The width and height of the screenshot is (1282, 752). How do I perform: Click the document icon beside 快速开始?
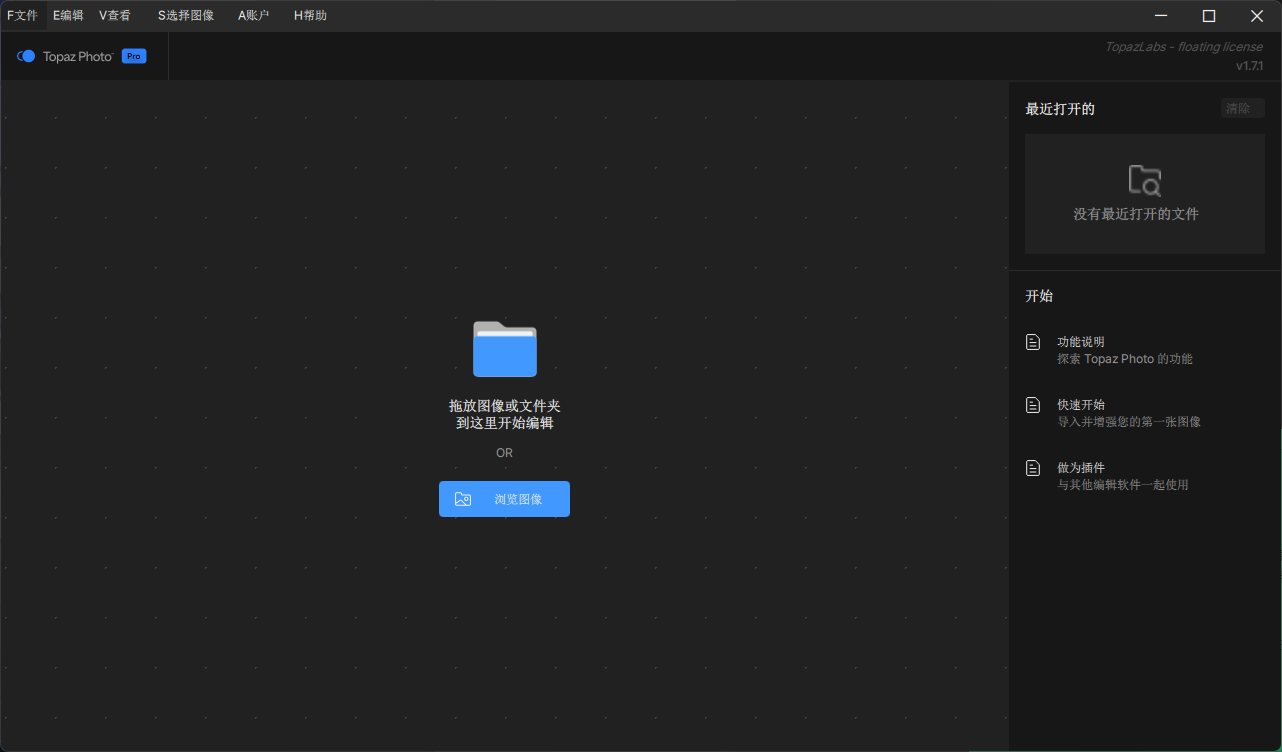point(1033,405)
